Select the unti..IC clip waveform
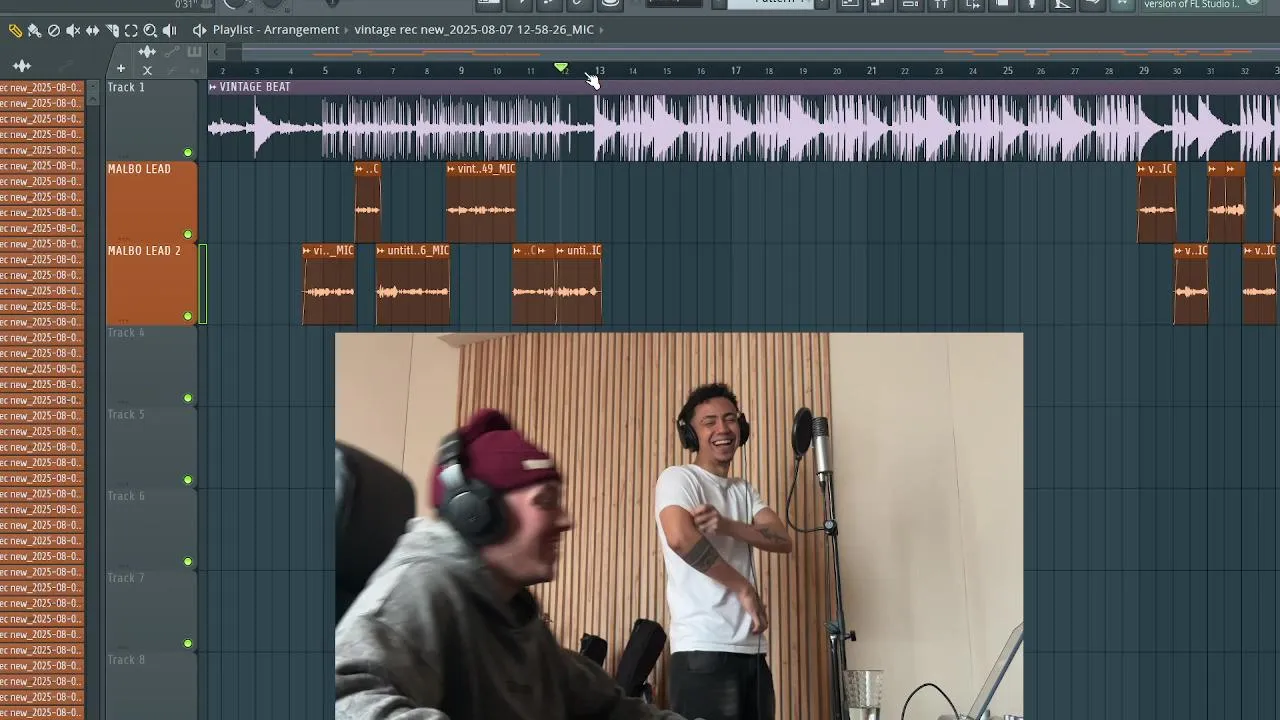 pyautogui.click(x=579, y=291)
